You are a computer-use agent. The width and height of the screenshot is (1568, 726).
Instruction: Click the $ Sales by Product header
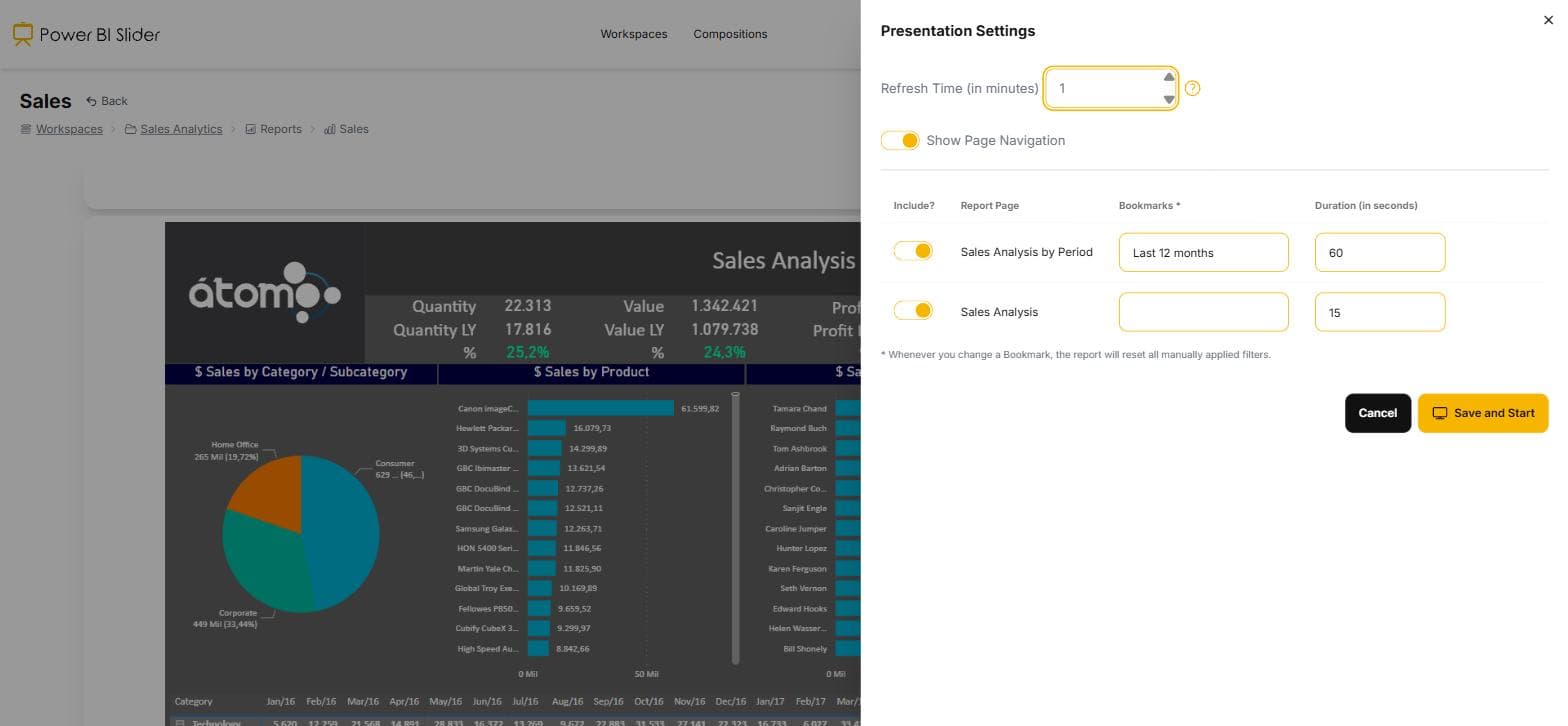coord(592,372)
